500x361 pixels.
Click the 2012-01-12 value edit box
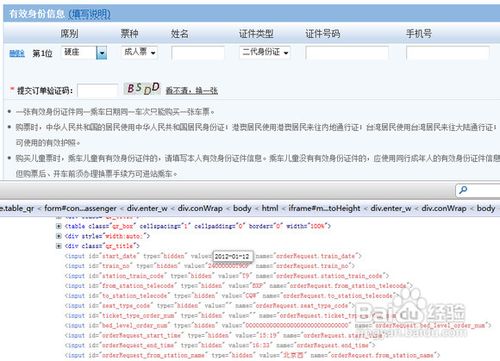tap(233, 256)
